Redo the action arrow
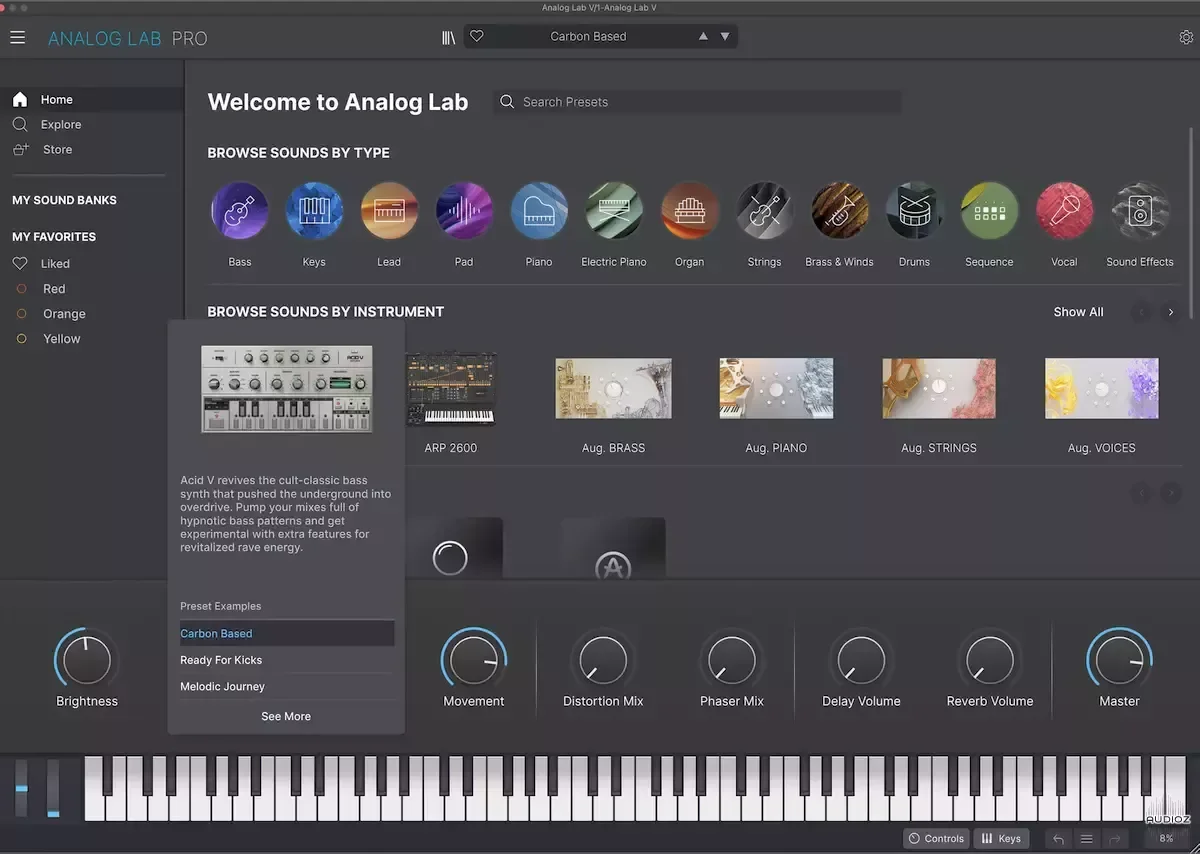The image size is (1200, 854). pyautogui.click(x=1114, y=839)
